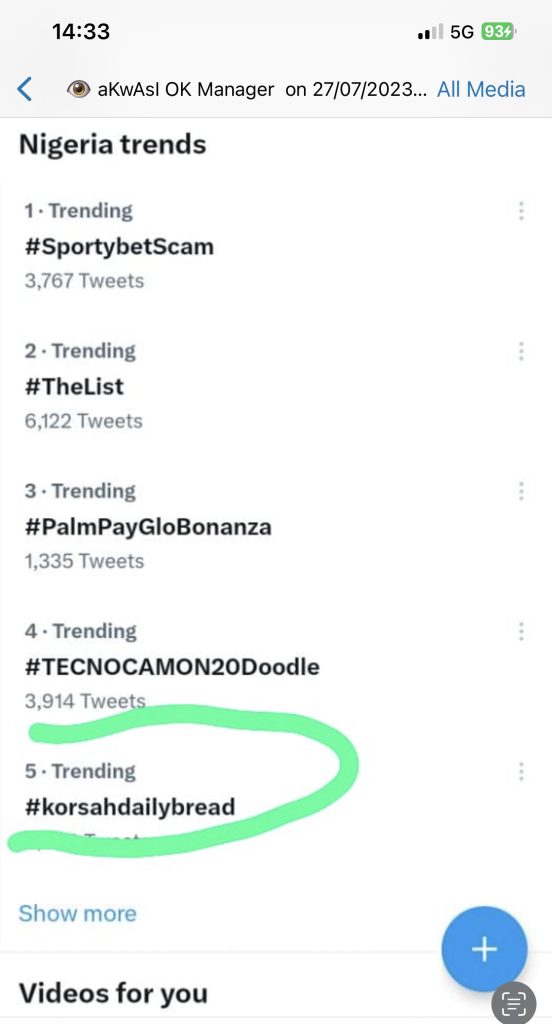The width and height of the screenshot is (552, 1024).
Task: Open options menu for #TECNOCAMON20Doodle trend
Action: pyautogui.click(x=521, y=631)
